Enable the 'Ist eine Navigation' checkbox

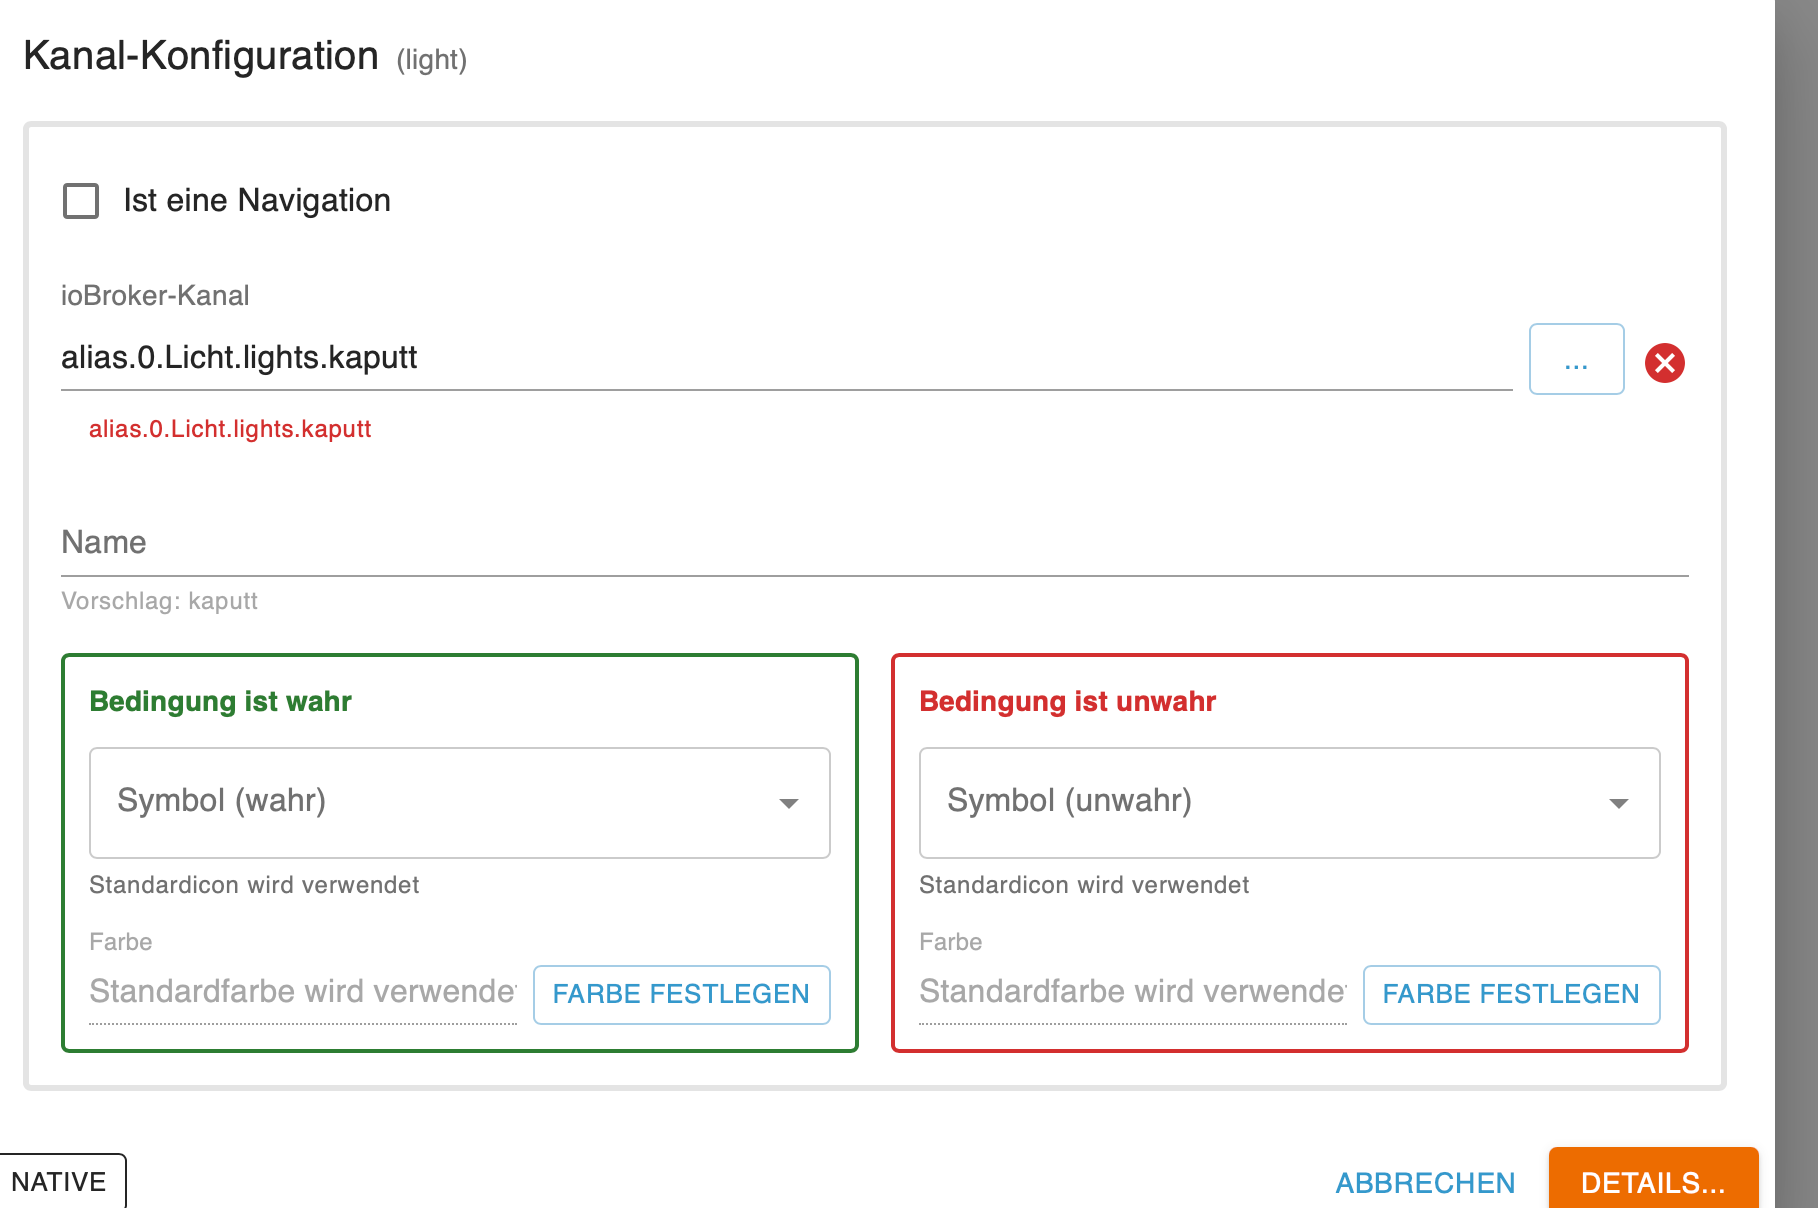point(81,201)
